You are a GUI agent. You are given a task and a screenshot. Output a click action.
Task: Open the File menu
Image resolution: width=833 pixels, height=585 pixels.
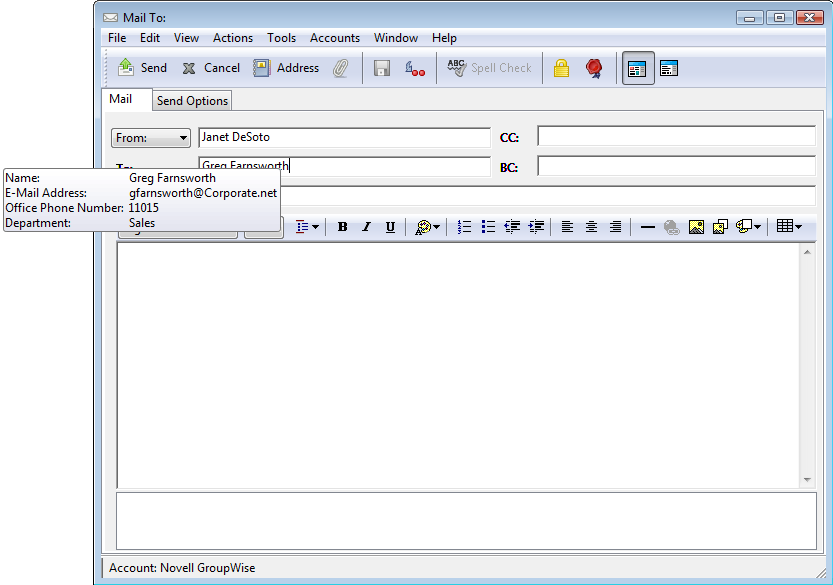(x=117, y=38)
